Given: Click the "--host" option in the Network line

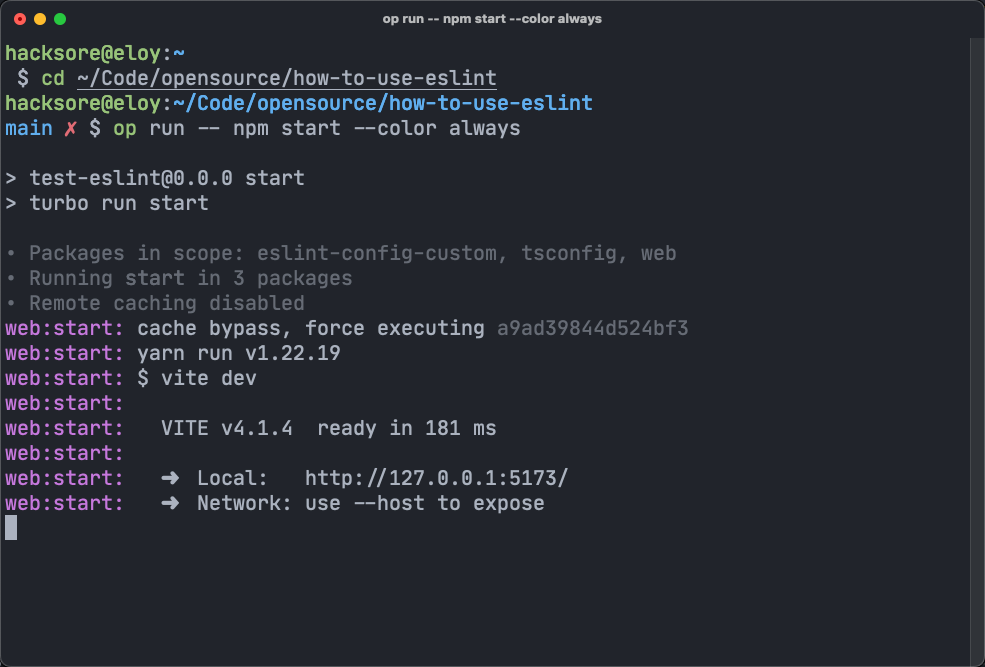Looking at the screenshot, I should [x=388, y=503].
